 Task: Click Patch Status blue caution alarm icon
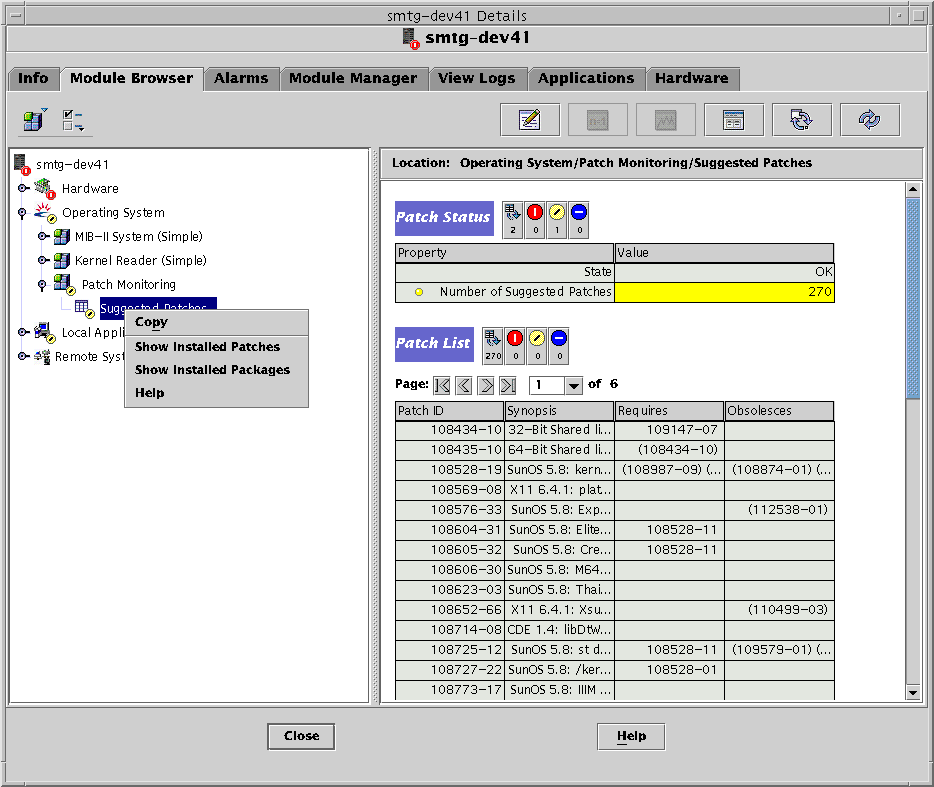click(579, 219)
